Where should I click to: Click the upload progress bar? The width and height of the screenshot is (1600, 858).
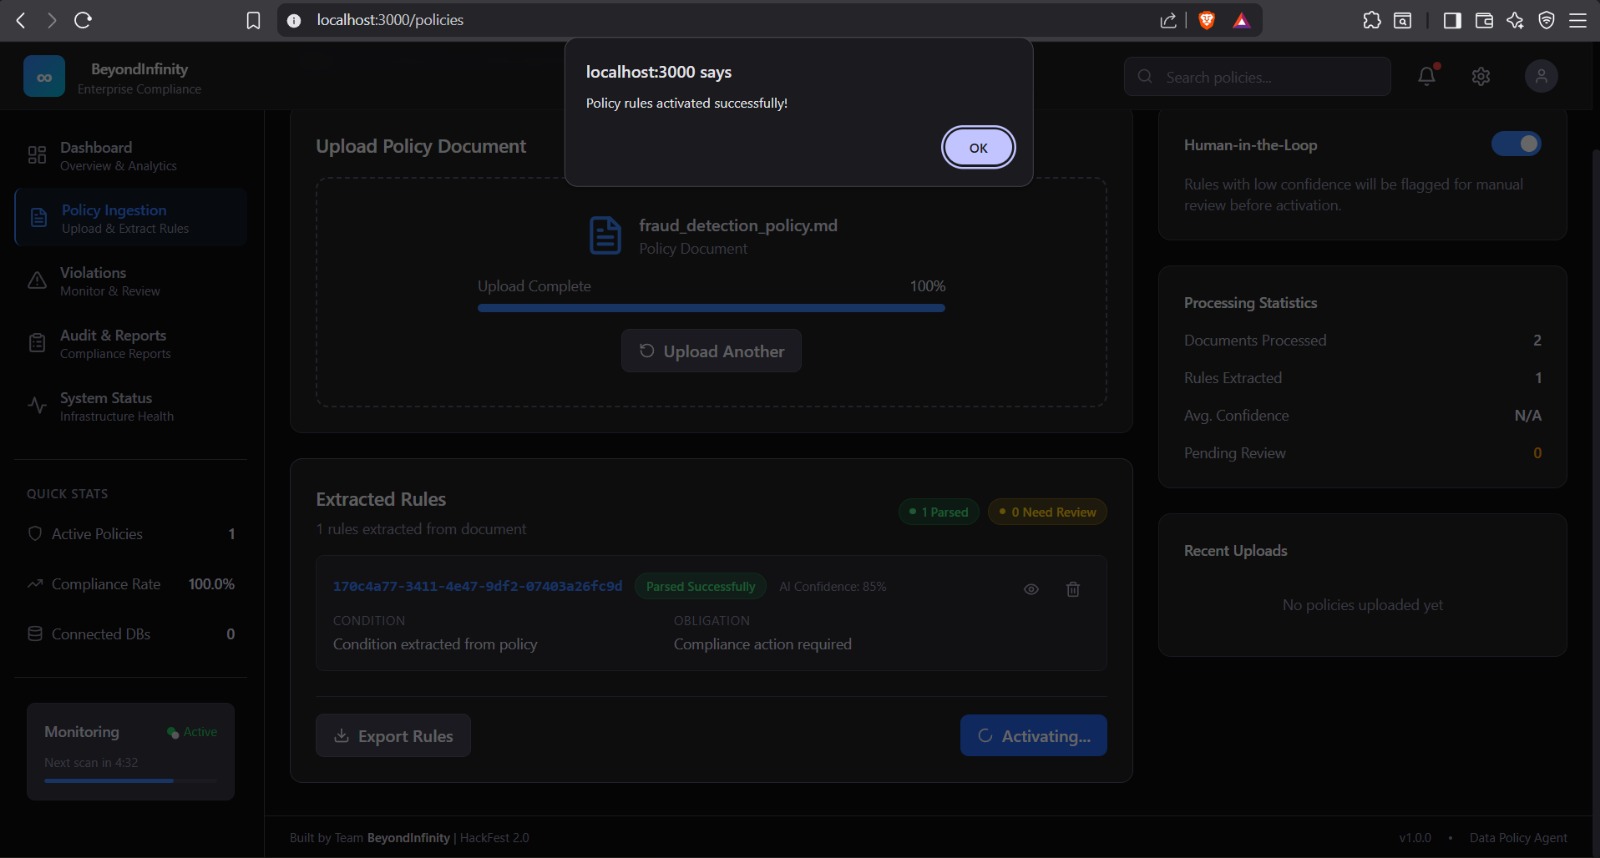[711, 308]
